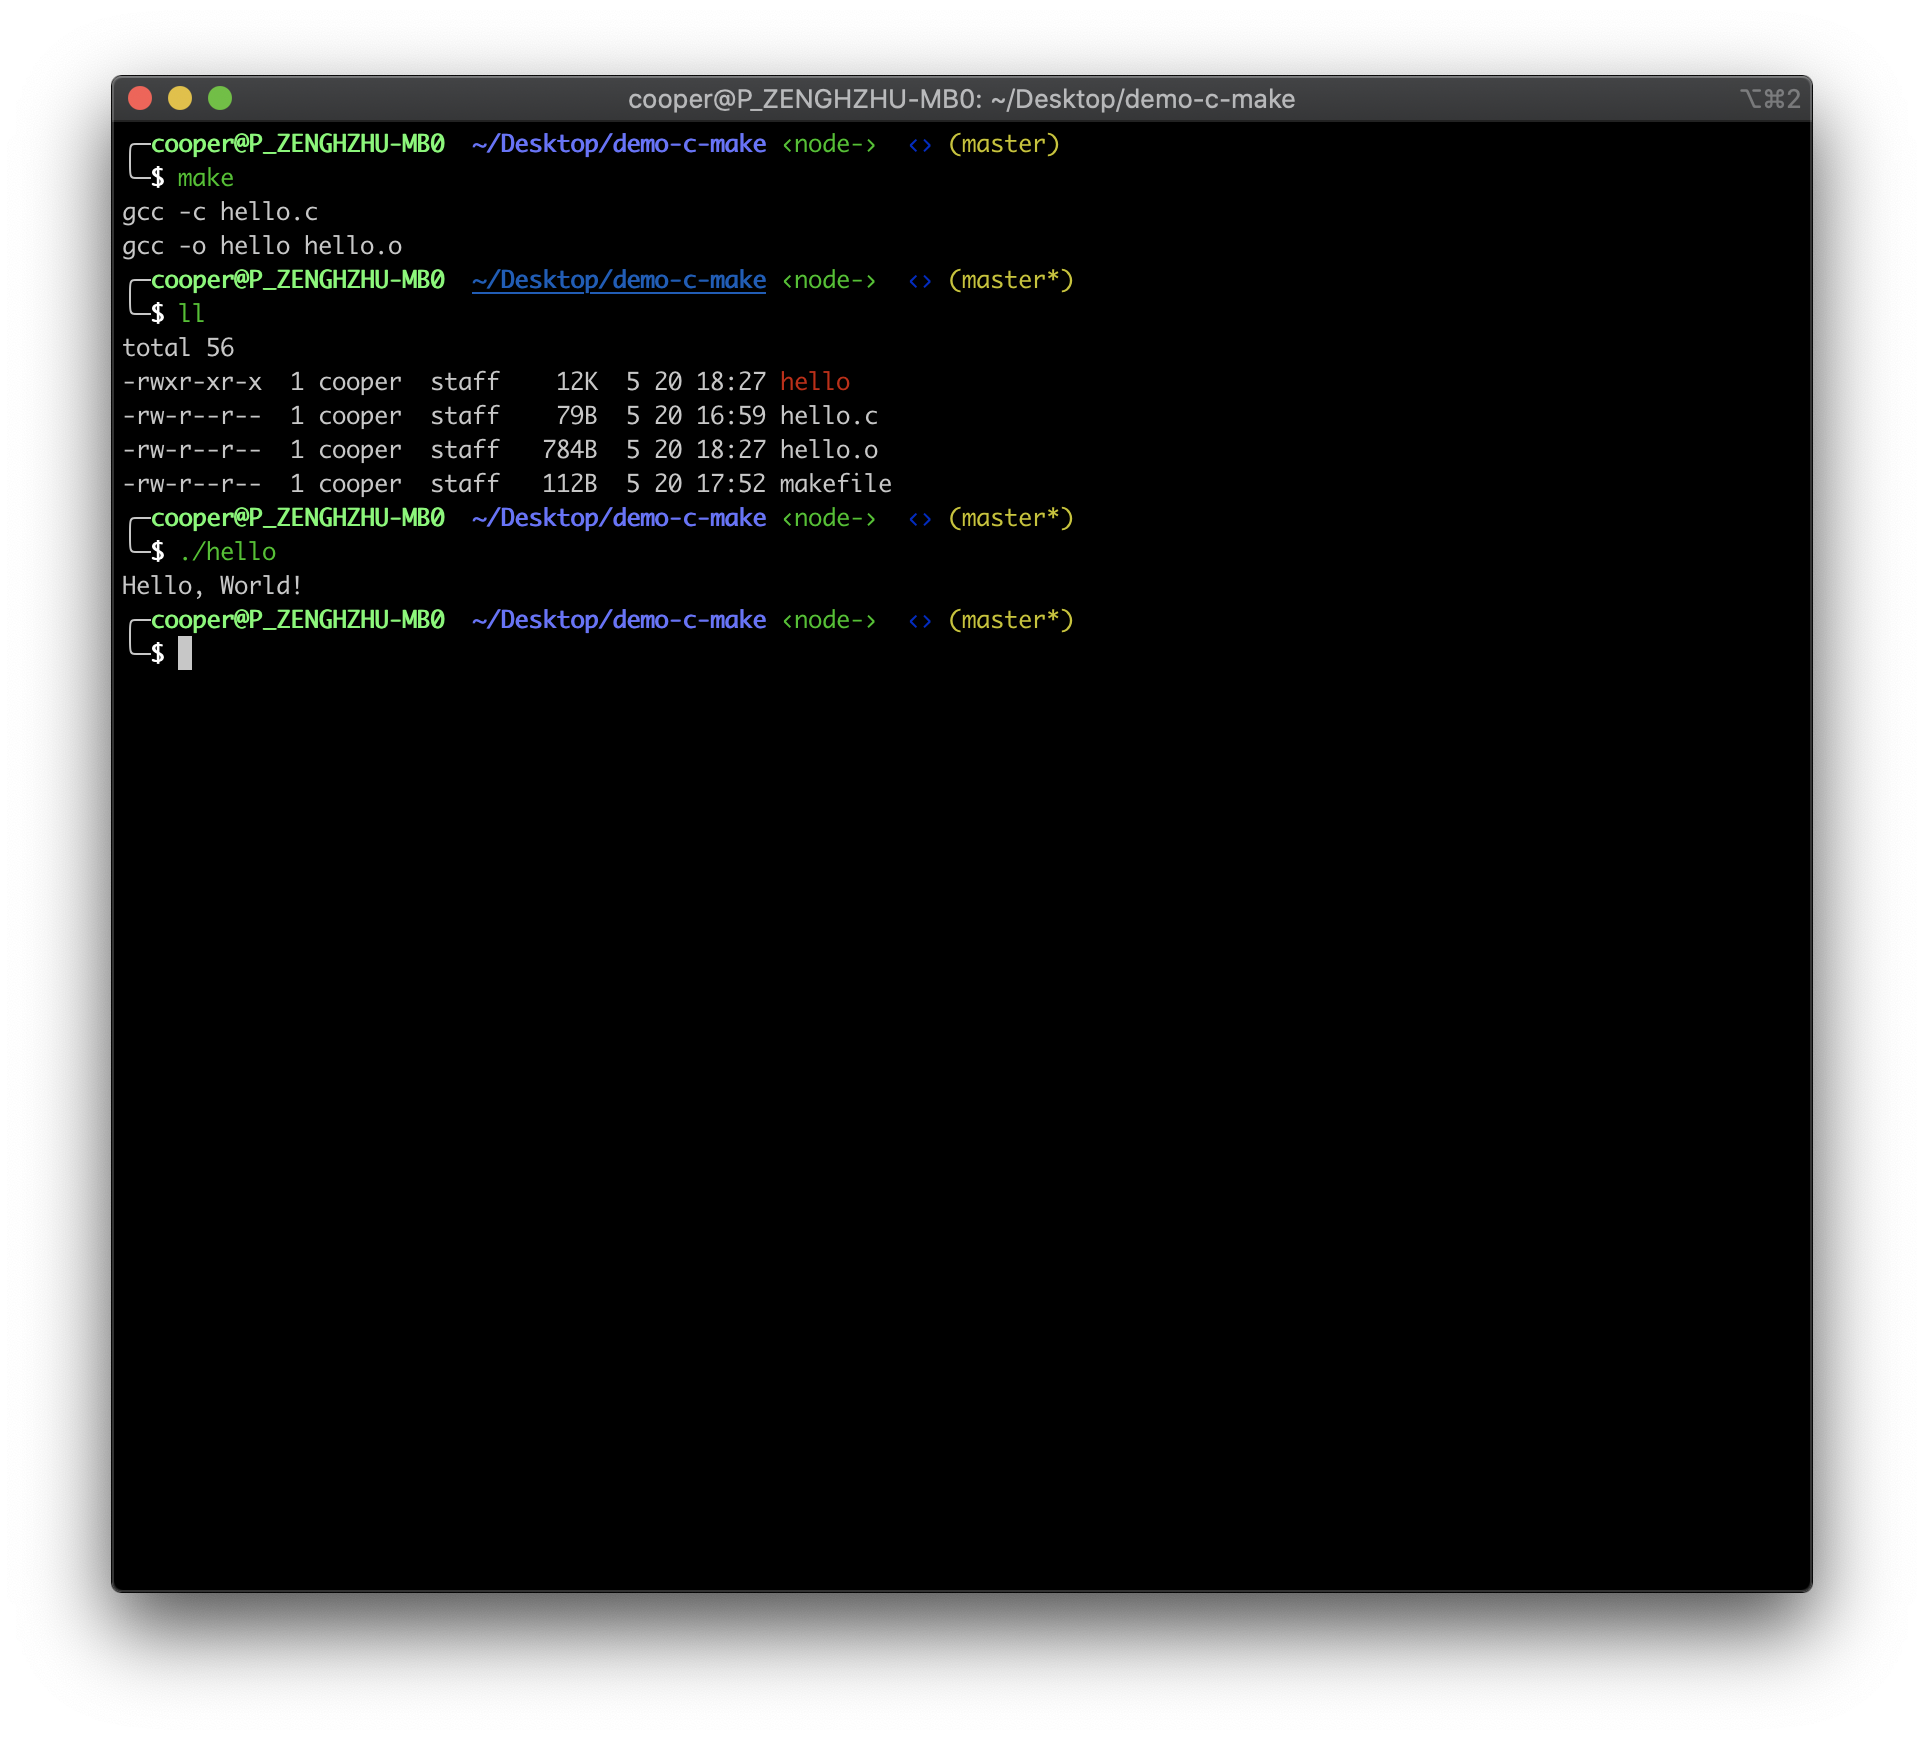Click the yellow '(master)' branch label
Screen dimensions: 1924x1740
pyautogui.click(x=1003, y=144)
